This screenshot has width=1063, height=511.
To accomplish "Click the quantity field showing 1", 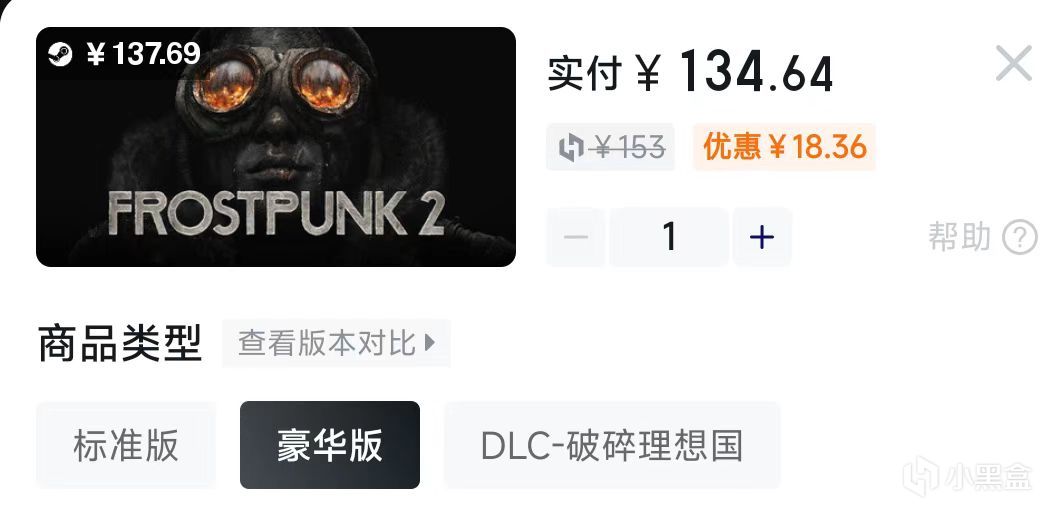I will pyautogui.click(x=669, y=237).
